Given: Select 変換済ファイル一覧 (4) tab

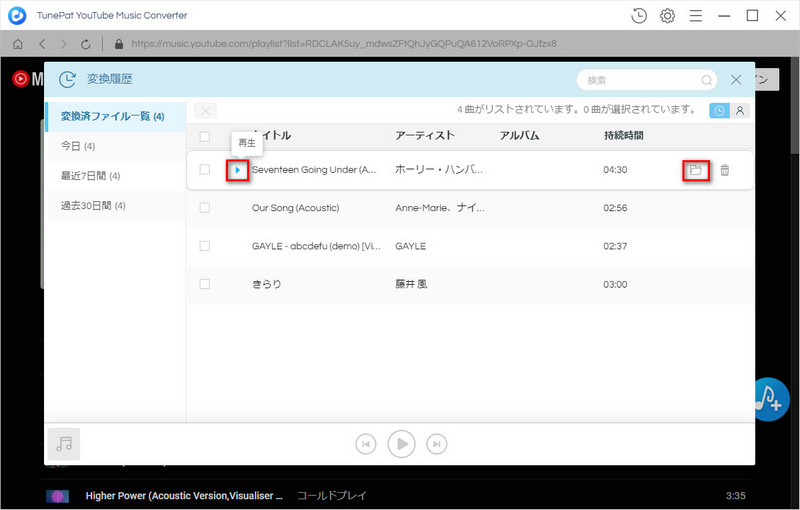Looking at the screenshot, I should tap(115, 116).
